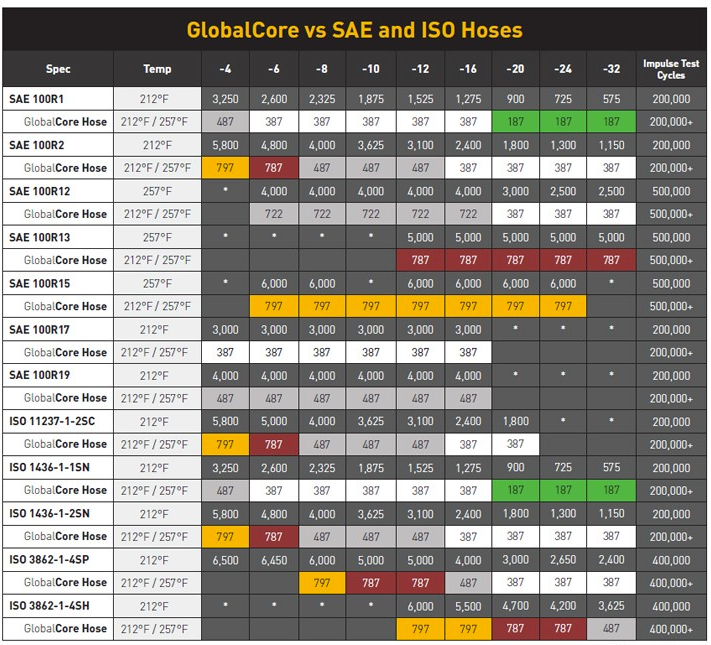Click yellow '797' under -8 below ISO 3862-1-4SP
This screenshot has height=645, width=711.
point(321,582)
